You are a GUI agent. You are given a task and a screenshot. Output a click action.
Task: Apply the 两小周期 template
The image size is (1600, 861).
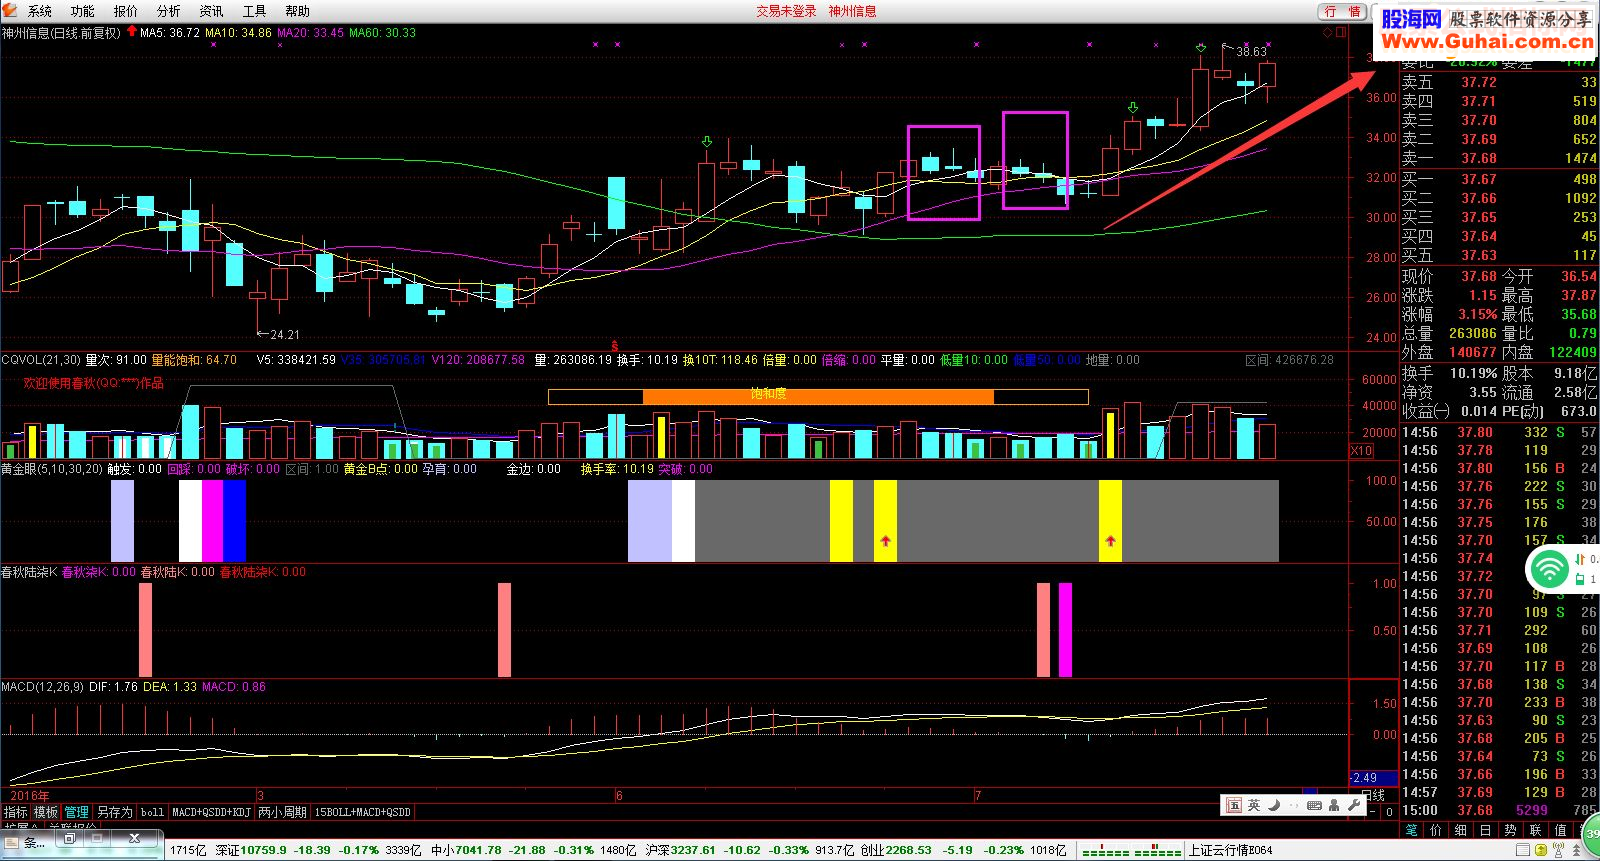[x=282, y=812]
